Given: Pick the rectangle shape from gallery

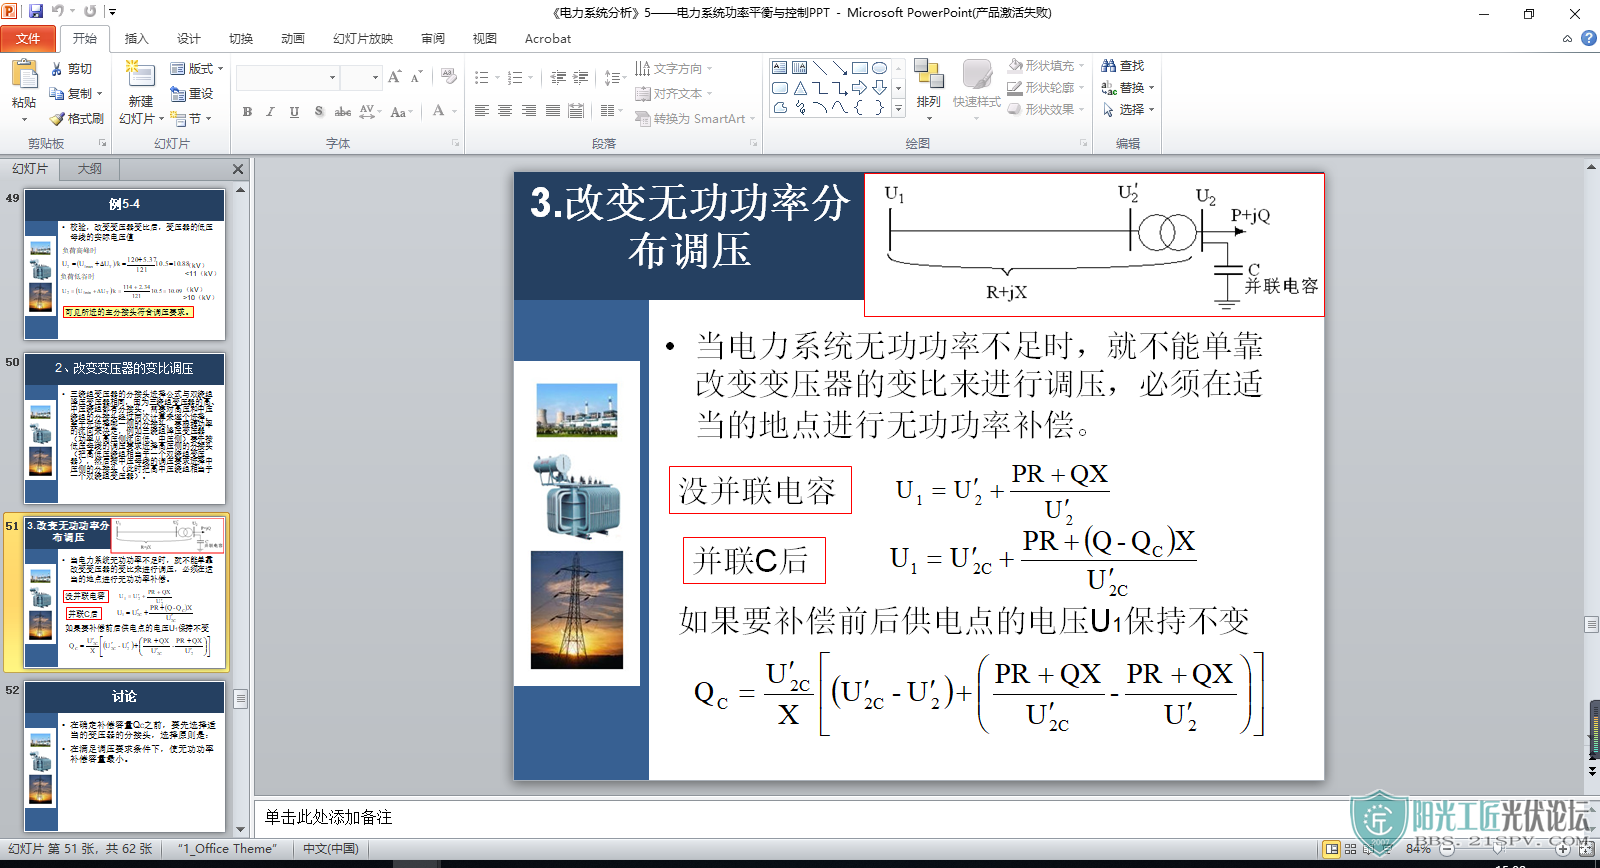Looking at the screenshot, I should 859,68.
